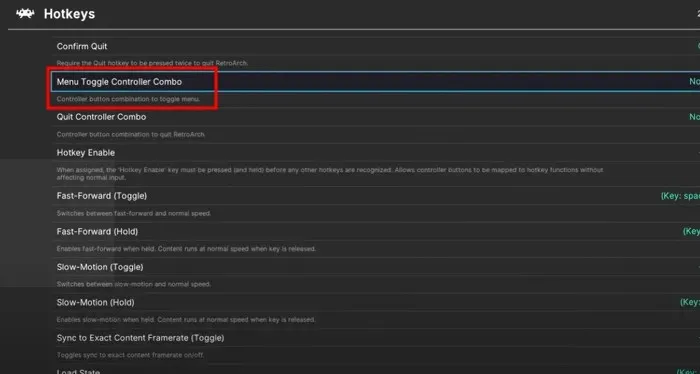Image resolution: width=700 pixels, height=374 pixels.
Task: Click the Fast-Forward (Hold) key value
Action: pyautogui.click(x=691, y=232)
